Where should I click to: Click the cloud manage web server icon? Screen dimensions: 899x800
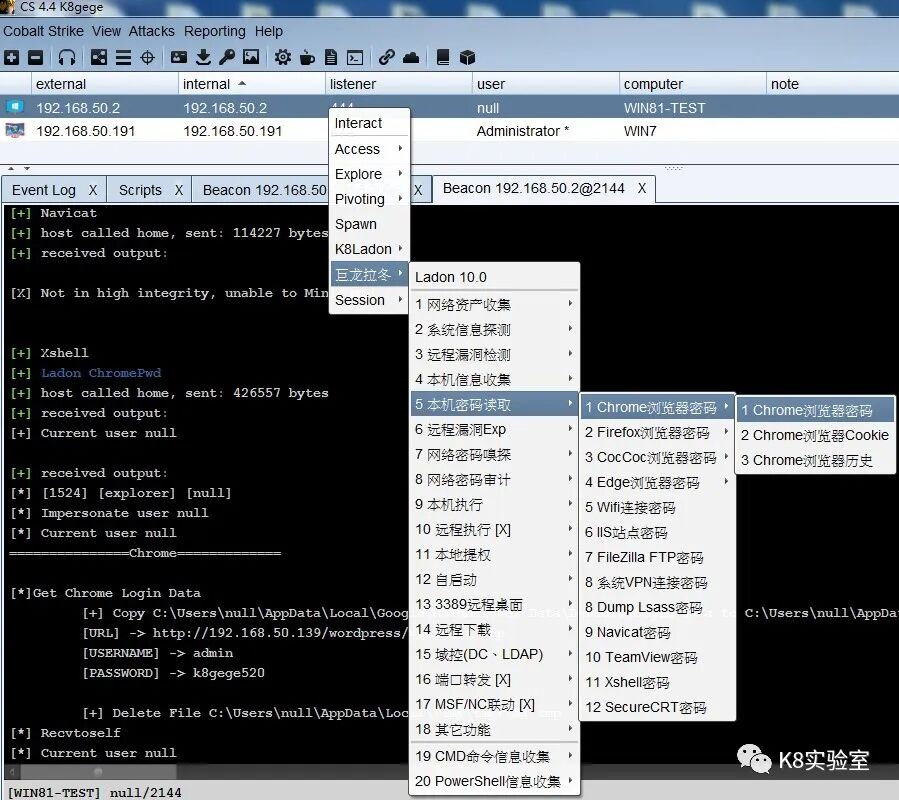[x=411, y=57]
